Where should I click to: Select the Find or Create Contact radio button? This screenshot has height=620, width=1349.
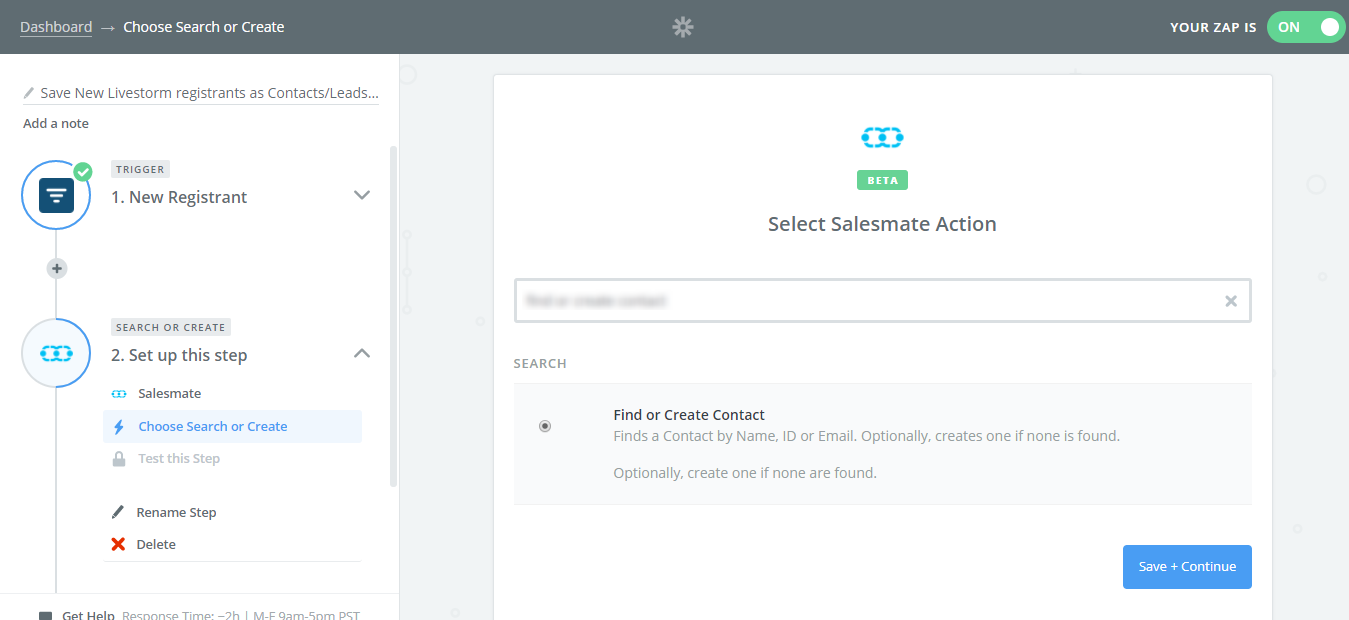[x=545, y=426]
